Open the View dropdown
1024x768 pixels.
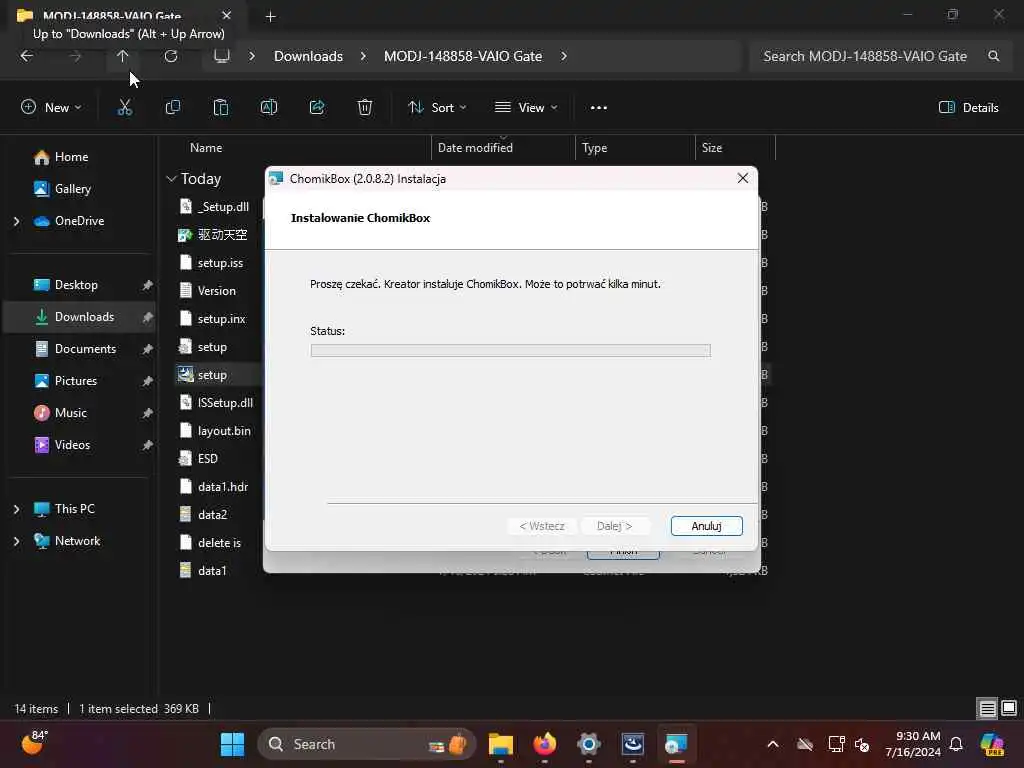[x=526, y=108]
